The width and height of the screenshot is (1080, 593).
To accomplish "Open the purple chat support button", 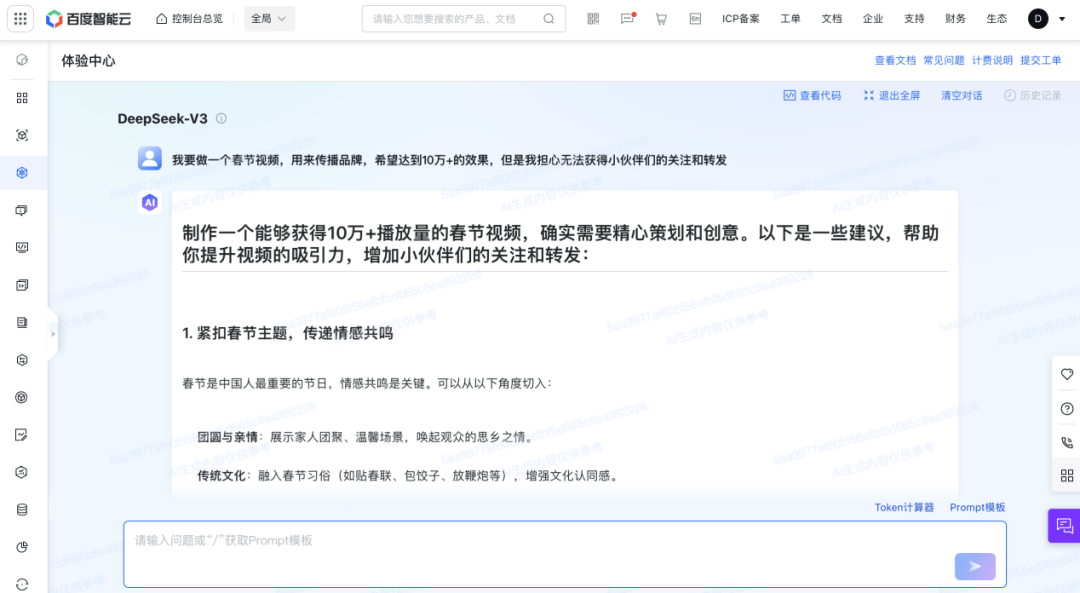I will tap(1064, 526).
